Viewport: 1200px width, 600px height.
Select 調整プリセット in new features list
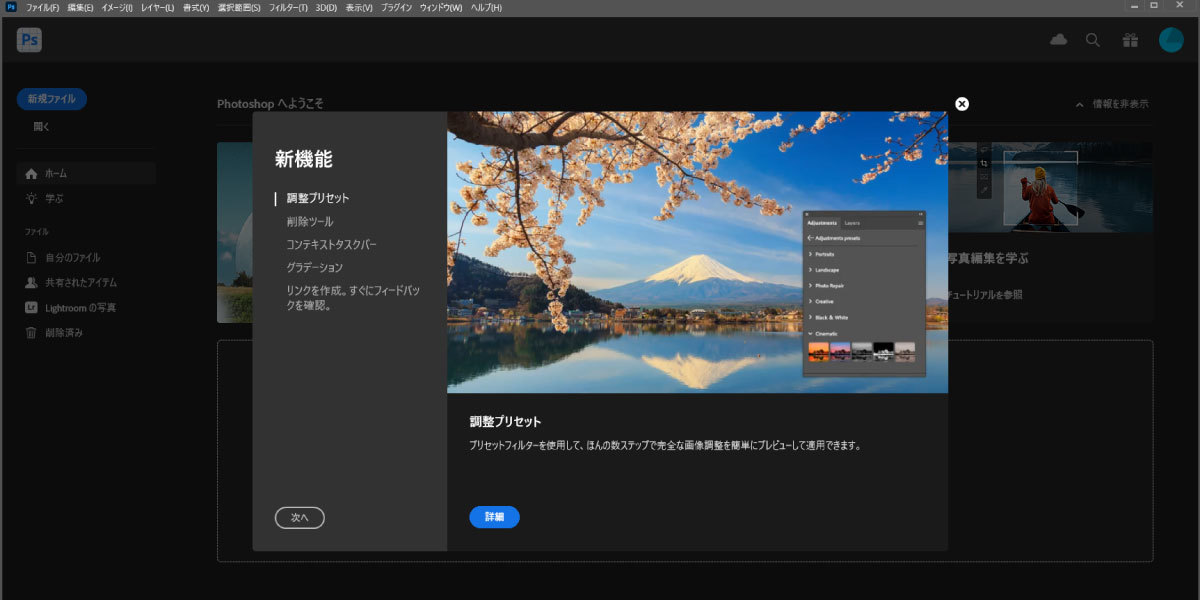318,198
